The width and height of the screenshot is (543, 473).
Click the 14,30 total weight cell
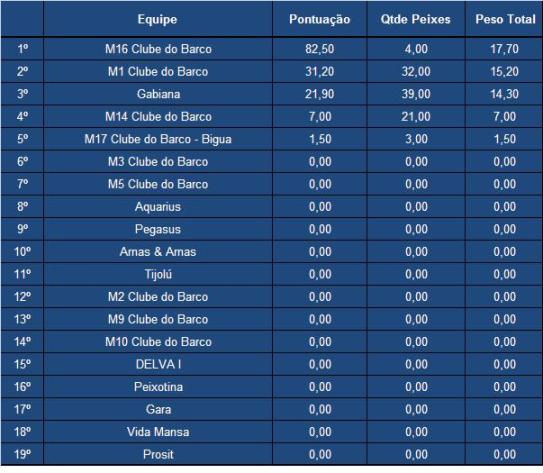[x=505, y=94]
